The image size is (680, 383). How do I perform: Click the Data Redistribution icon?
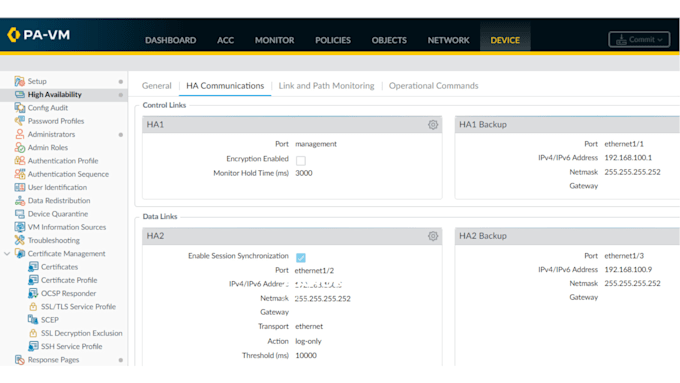tap(20, 200)
